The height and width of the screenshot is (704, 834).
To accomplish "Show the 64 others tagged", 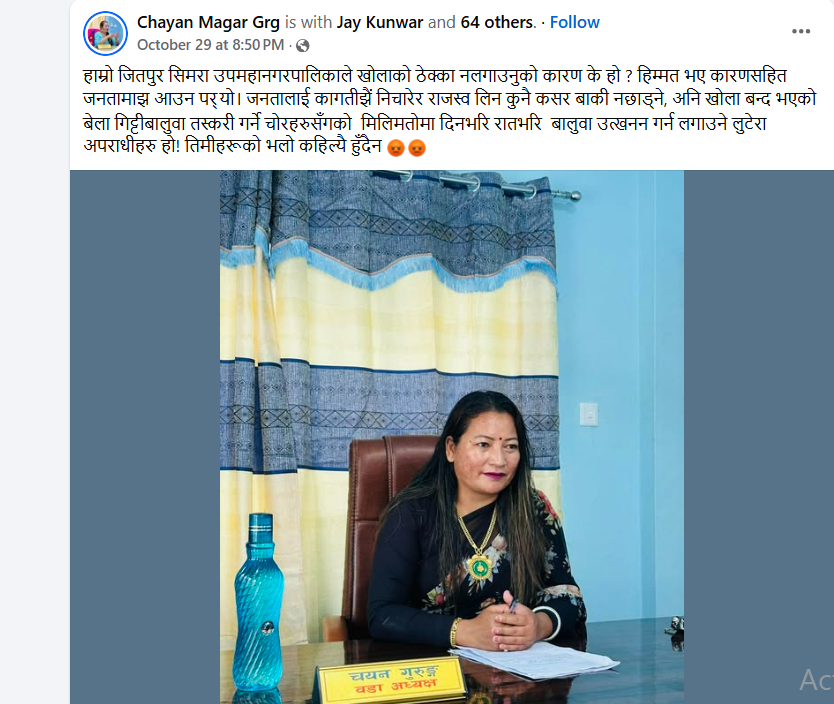I will 497,22.
